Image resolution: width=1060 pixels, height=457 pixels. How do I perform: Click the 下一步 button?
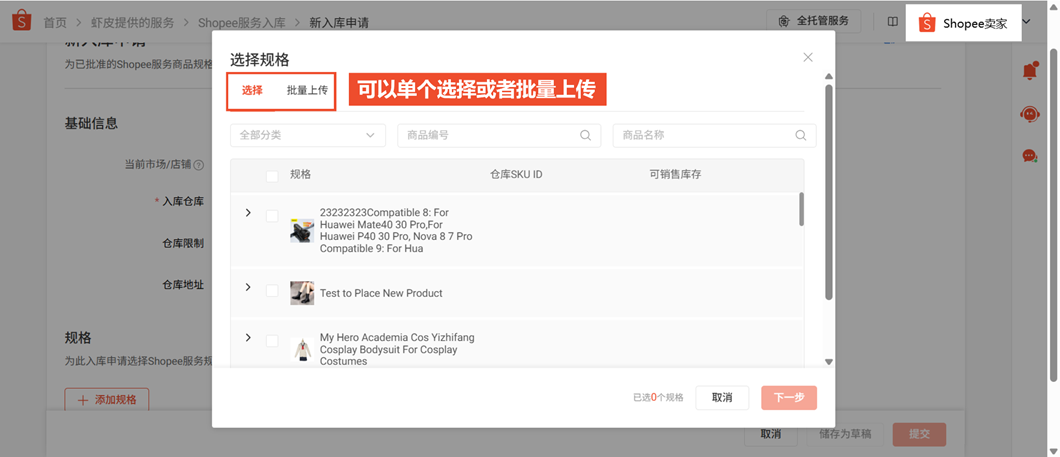click(789, 398)
